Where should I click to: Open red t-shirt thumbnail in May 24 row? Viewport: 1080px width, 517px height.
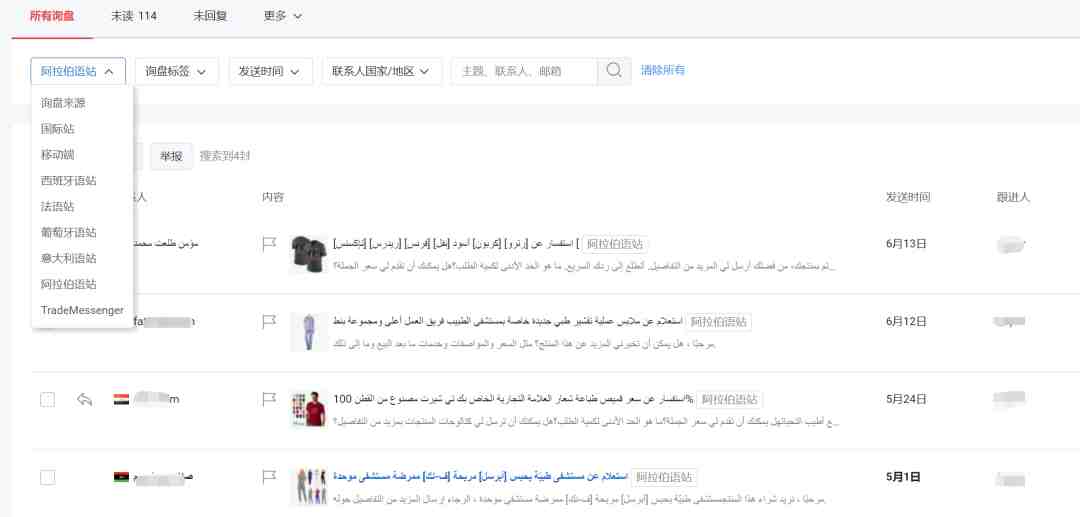coord(309,409)
